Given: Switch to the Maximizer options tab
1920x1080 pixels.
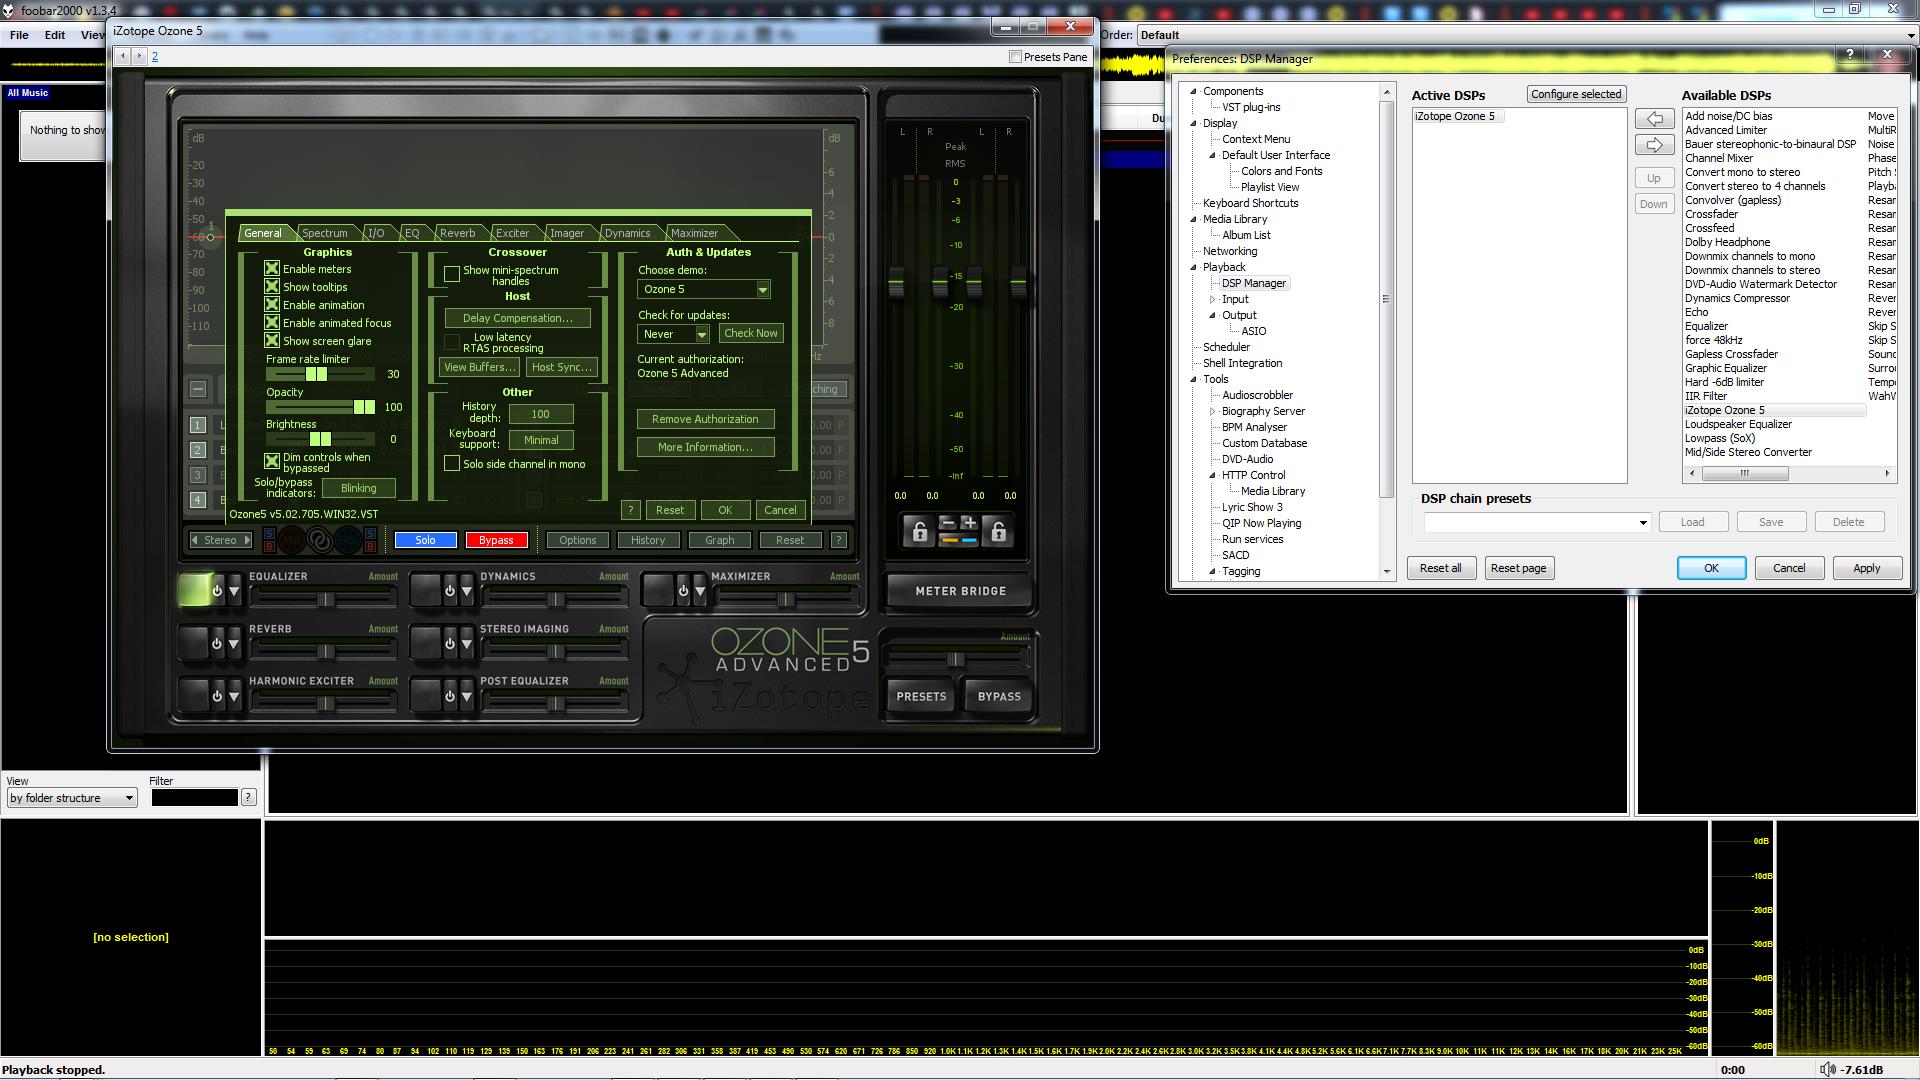Looking at the screenshot, I should pyautogui.click(x=694, y=233).
